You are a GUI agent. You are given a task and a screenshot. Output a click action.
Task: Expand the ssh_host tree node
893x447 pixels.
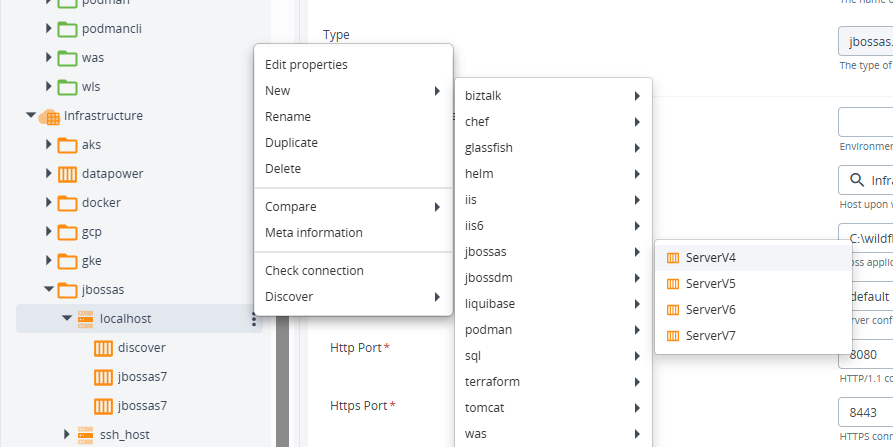[67, 435]
